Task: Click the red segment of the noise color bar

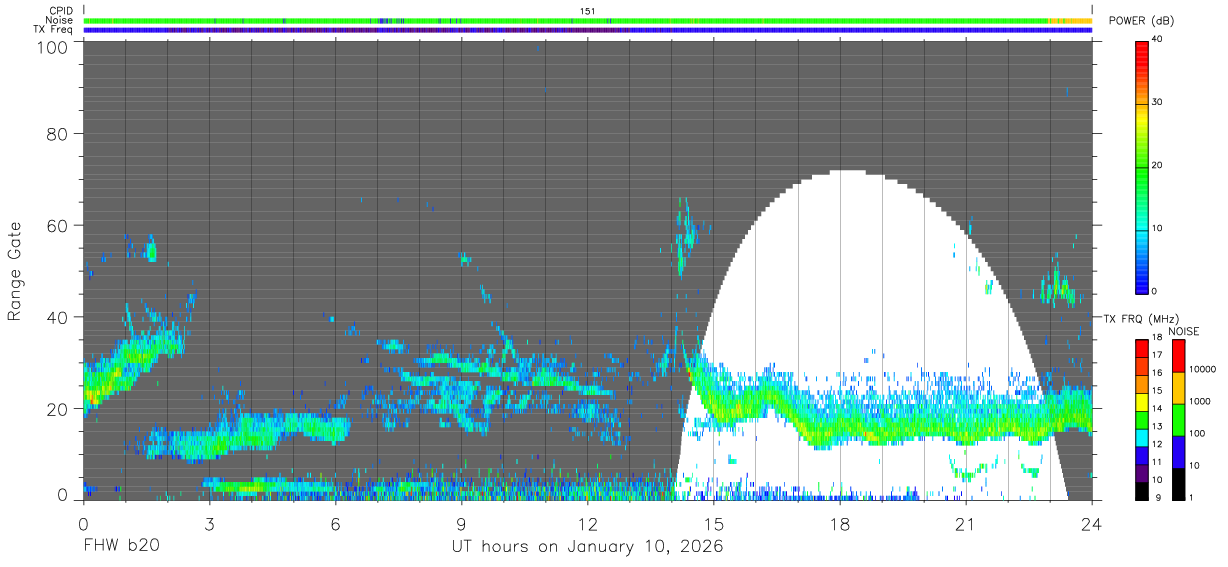Action: [1179, 356]
